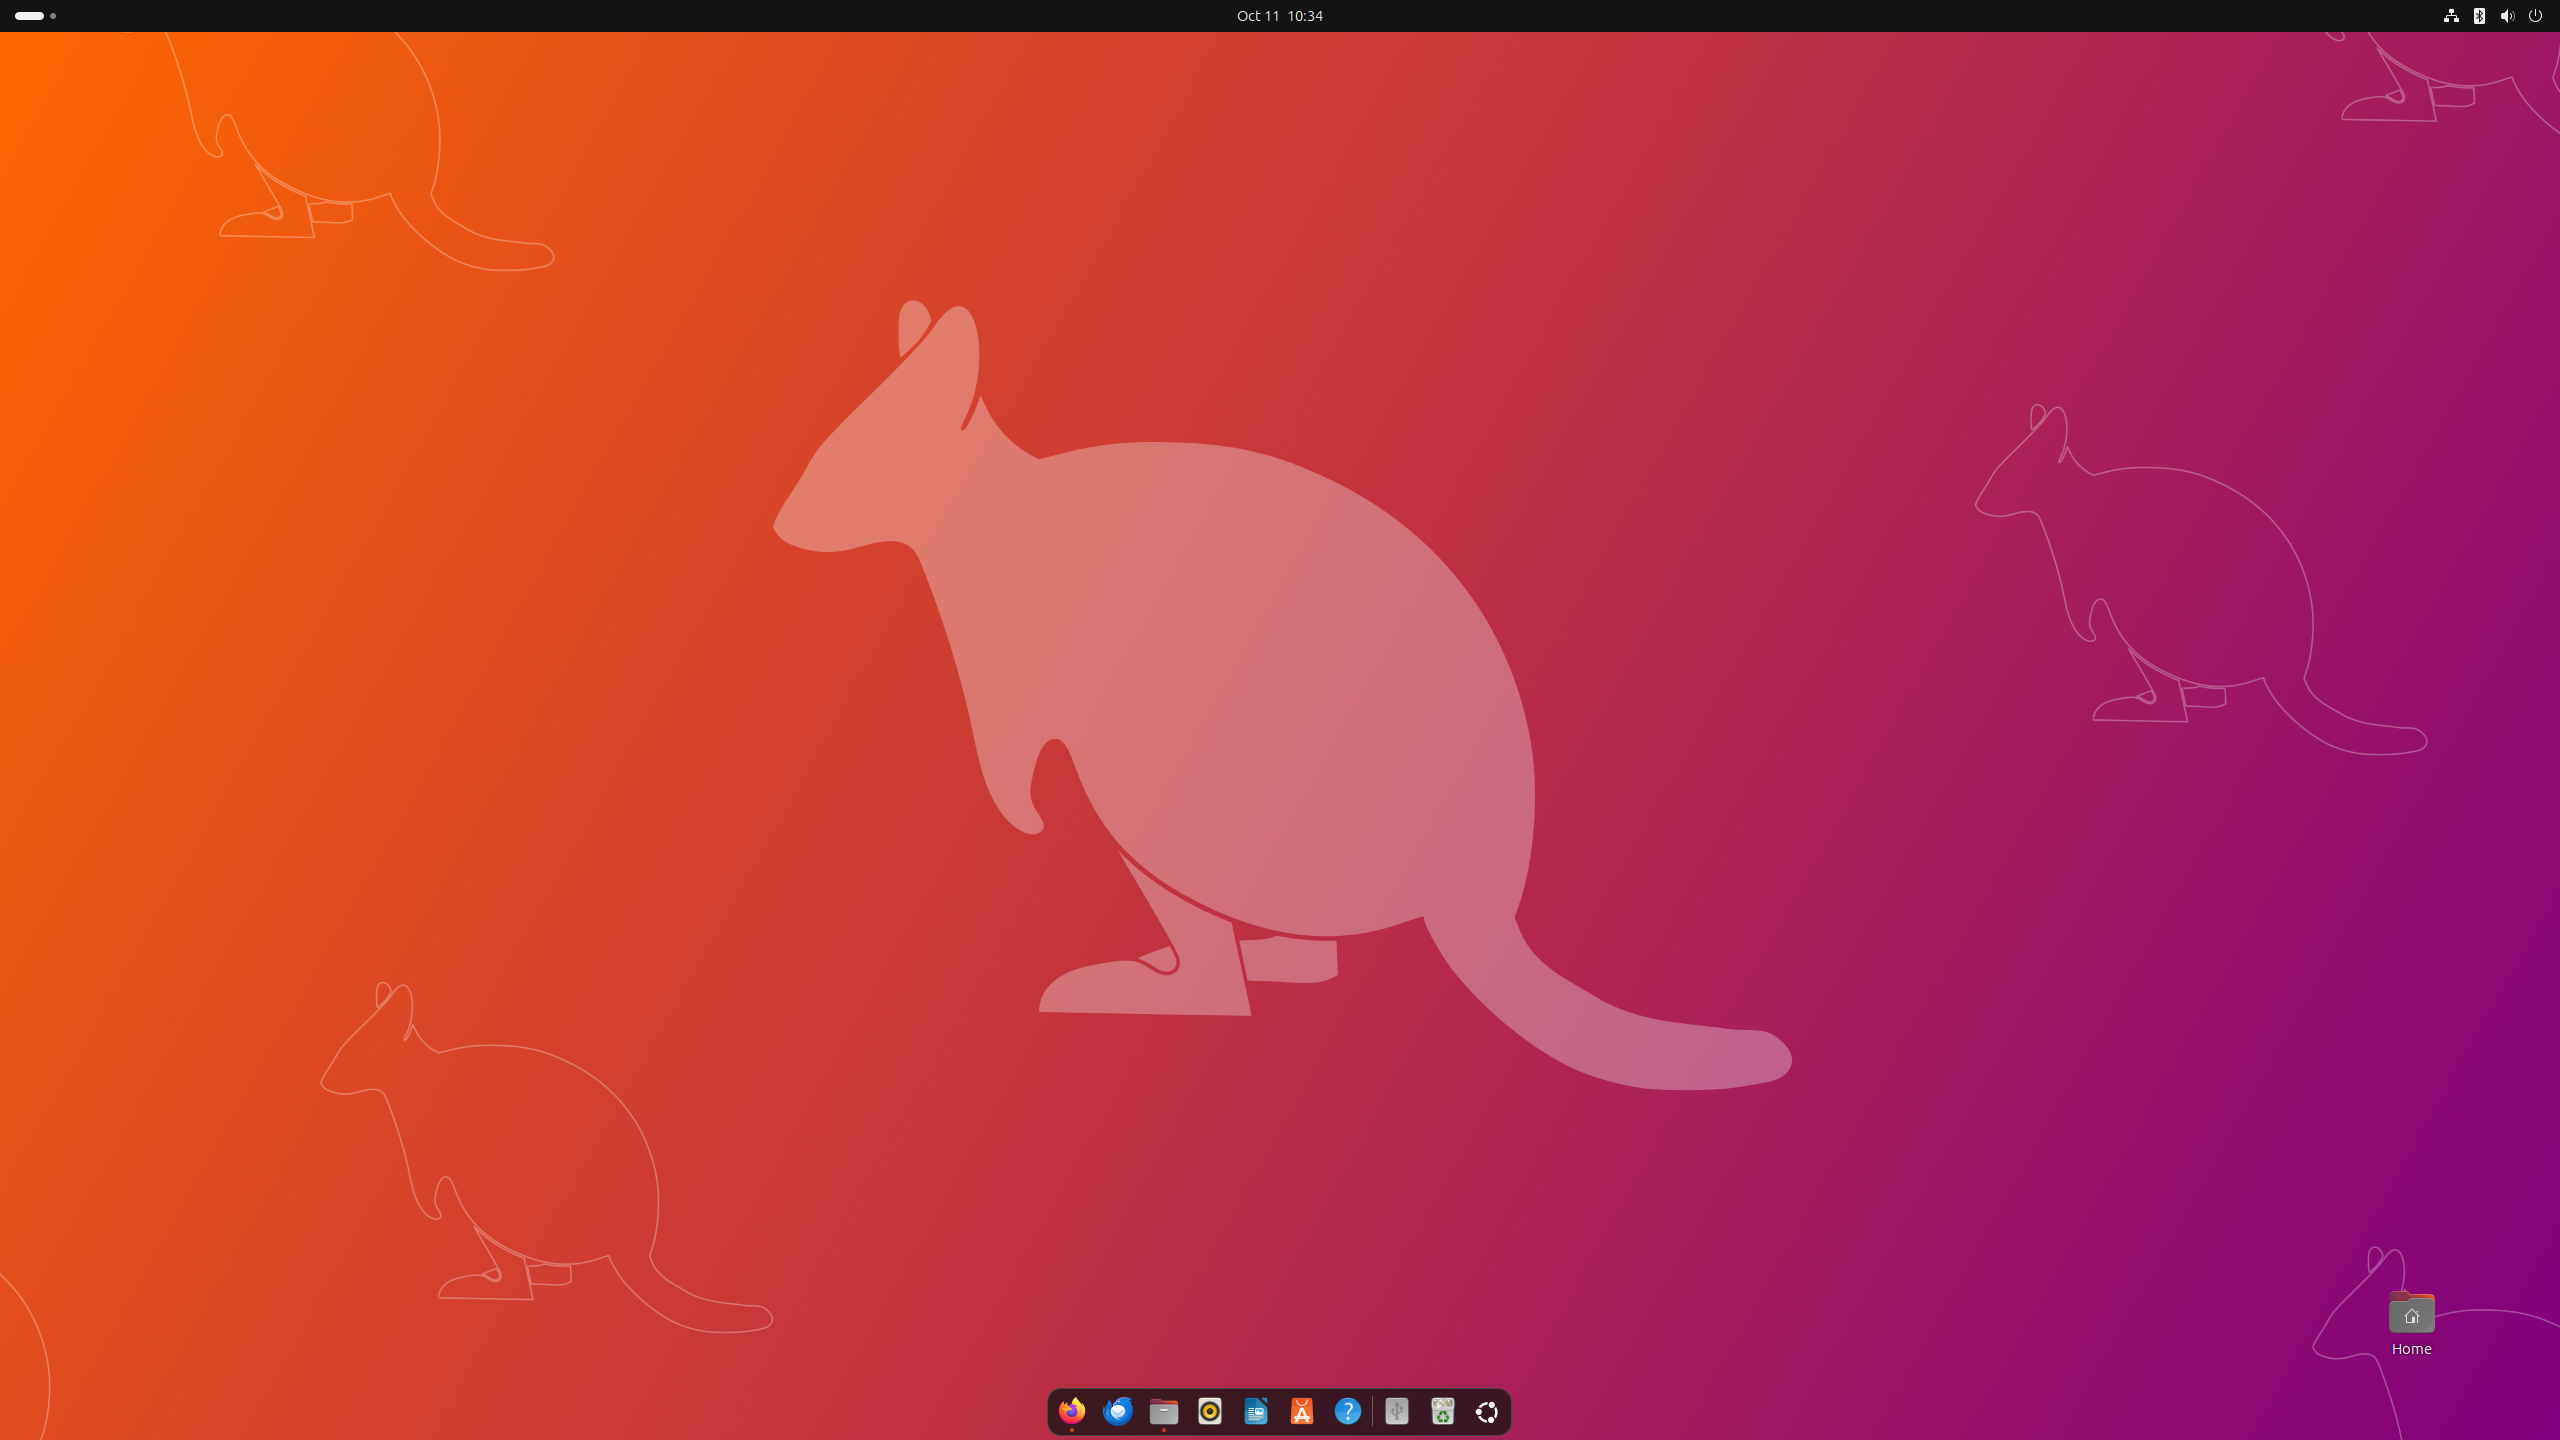Image resolution: width=2560 pixels, height=1440 pixels.
Task: Show all applications via Ubuntu logo
Action: tap(1487, 1411)
